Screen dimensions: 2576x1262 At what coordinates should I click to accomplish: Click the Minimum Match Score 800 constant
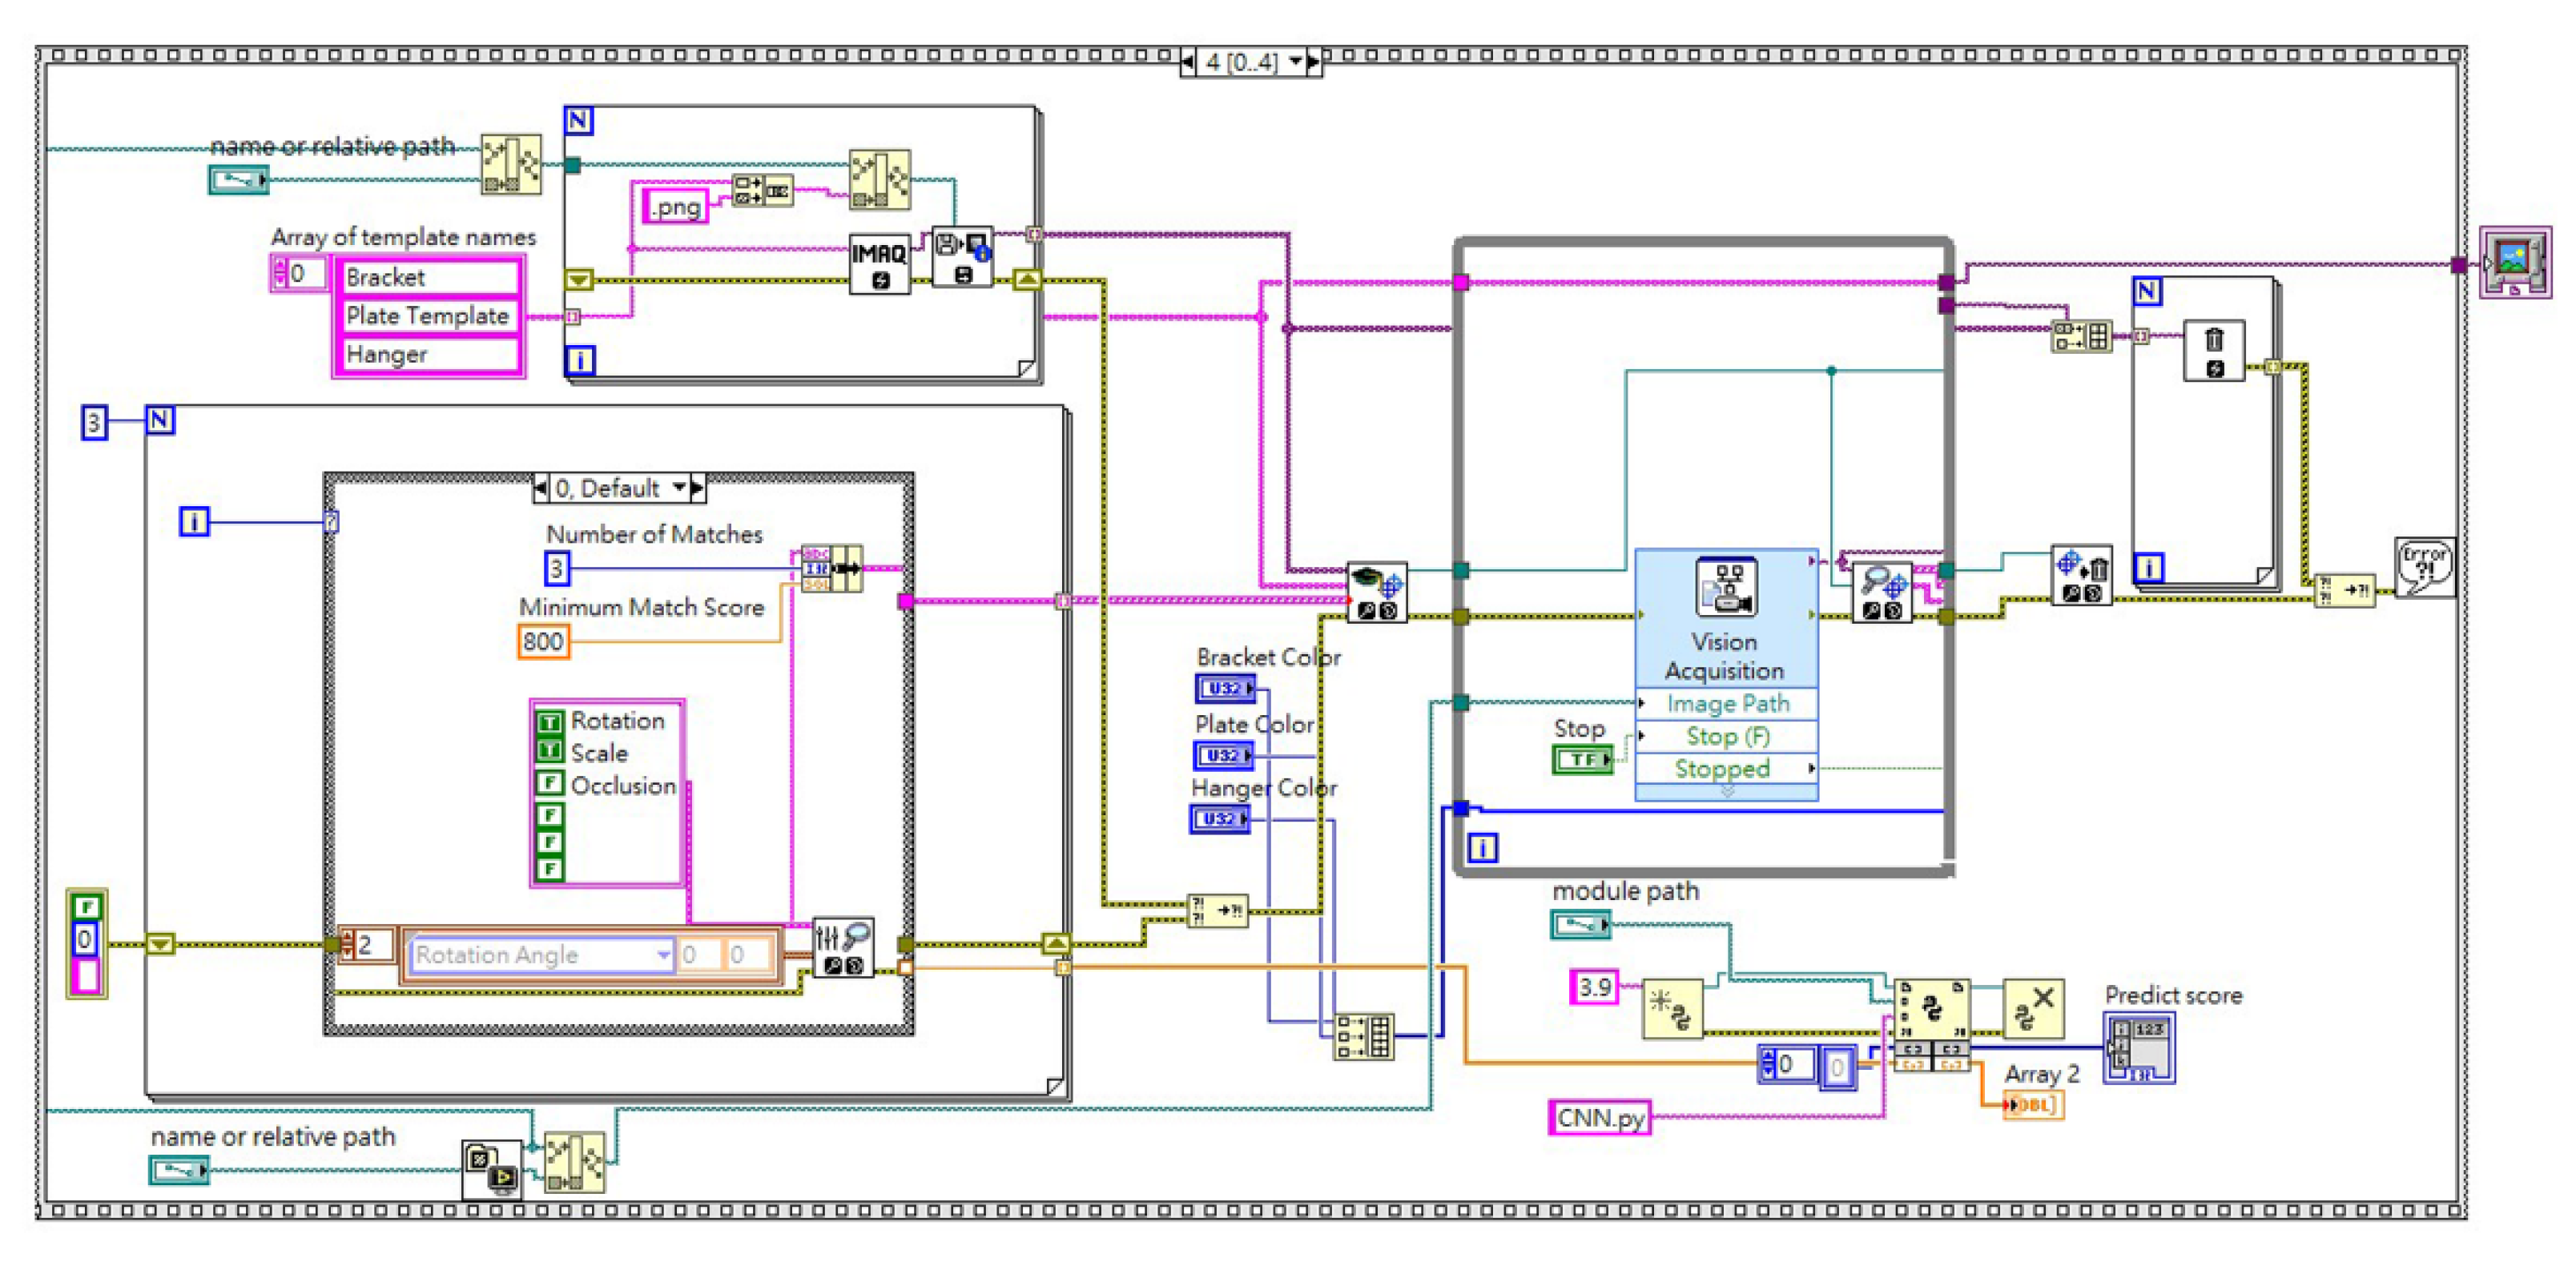click(543, 641)
